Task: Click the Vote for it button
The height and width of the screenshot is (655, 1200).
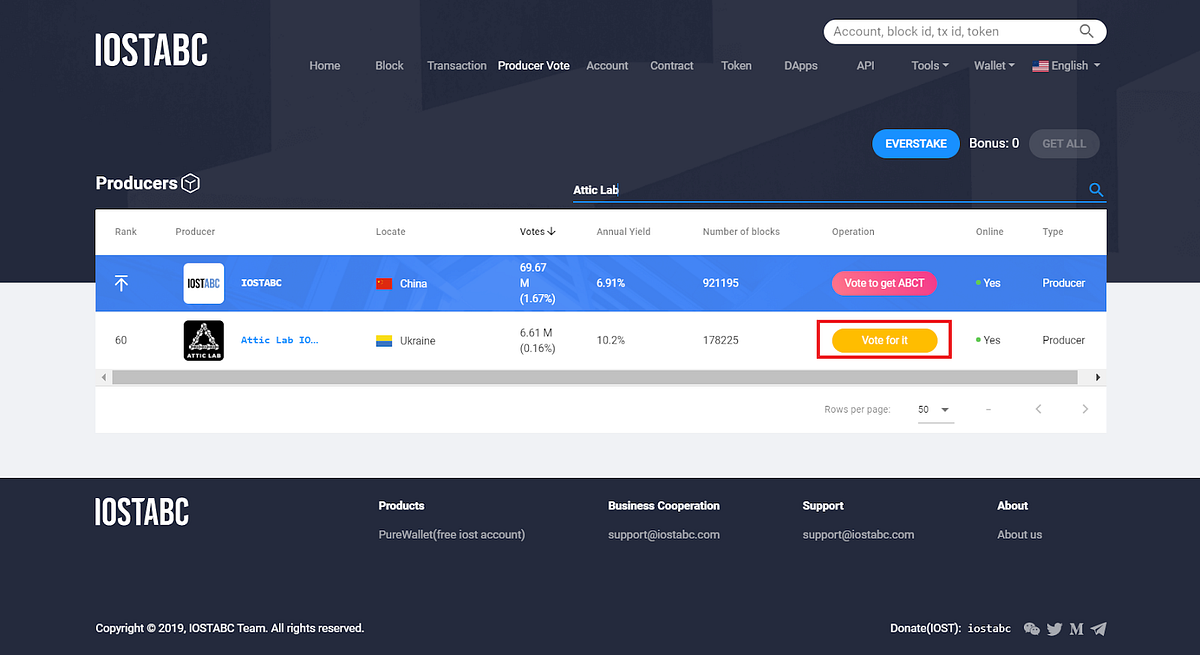Action: coord(884,340)
